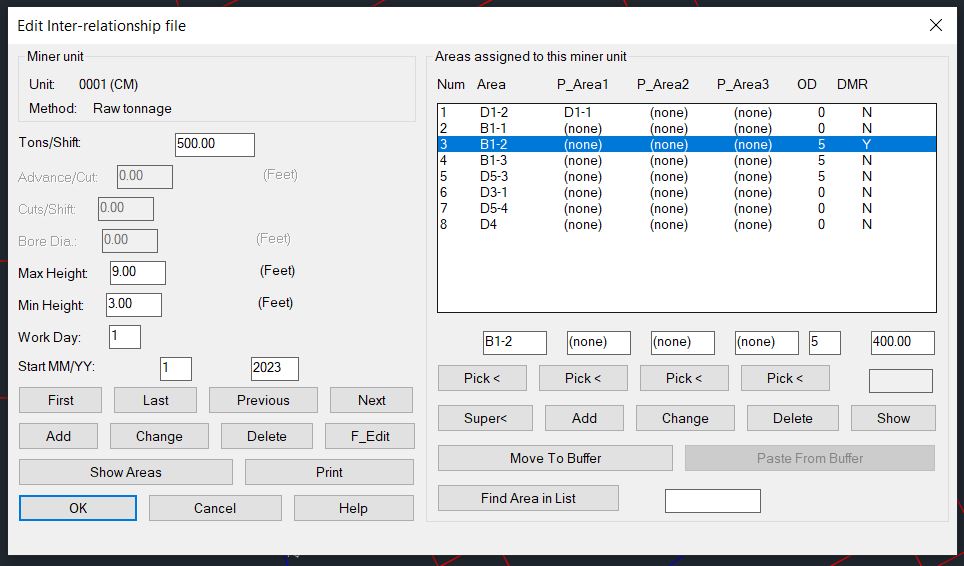Click Change in the Areas section

tap(685, 418)
